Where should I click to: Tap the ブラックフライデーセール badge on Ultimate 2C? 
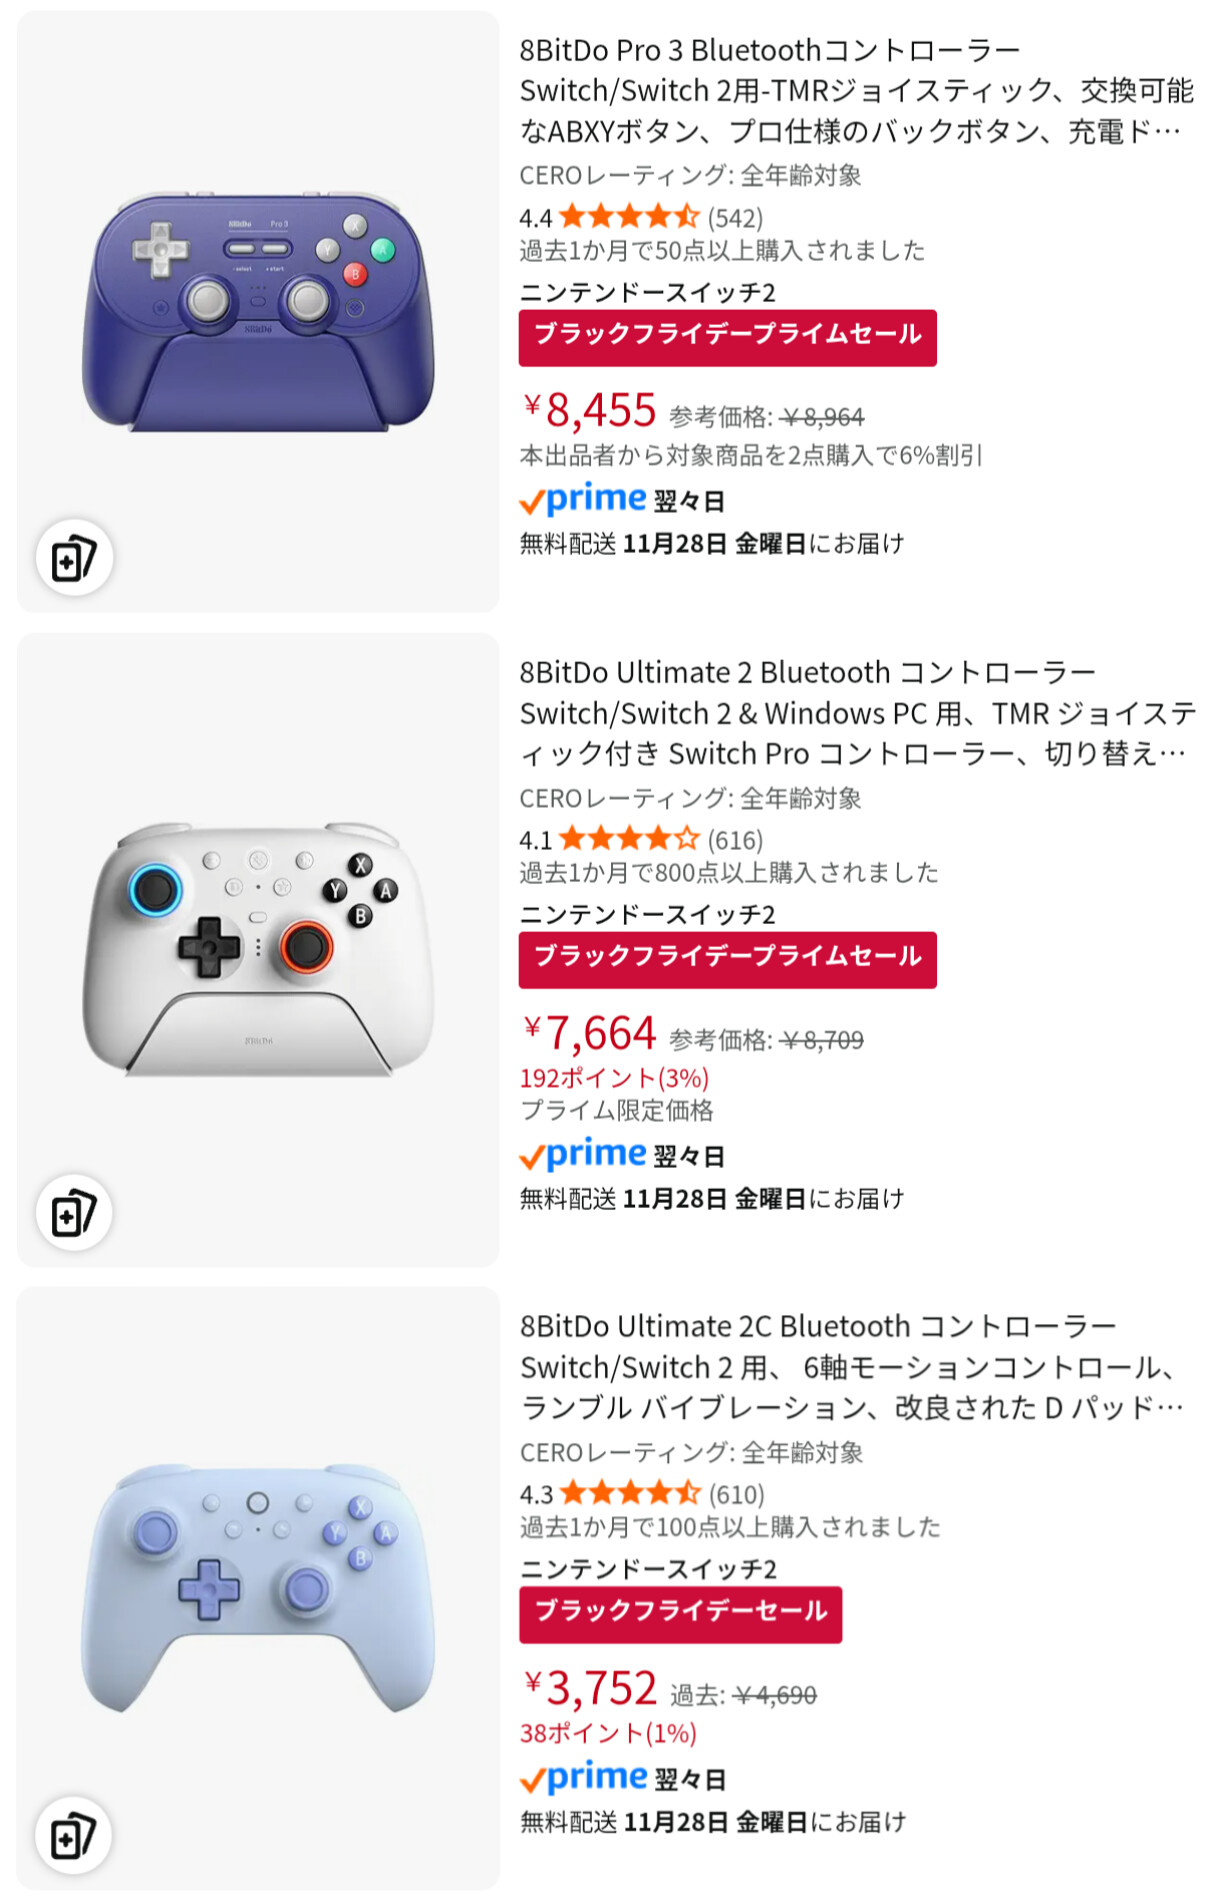coord(680,1613)
